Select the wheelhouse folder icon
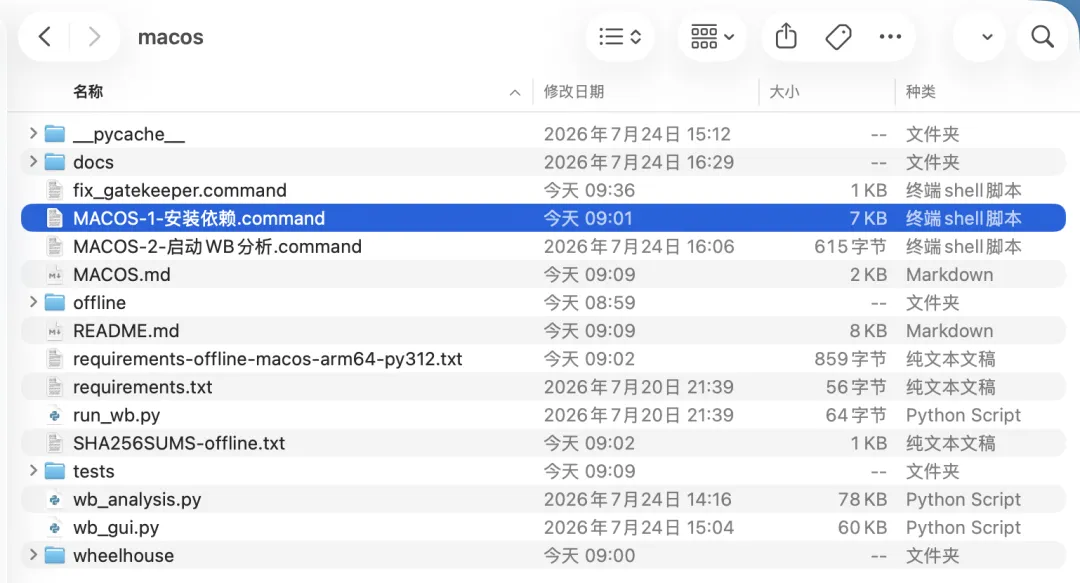The width and height of the screenshot is (1080, 583). coord(54,555)
